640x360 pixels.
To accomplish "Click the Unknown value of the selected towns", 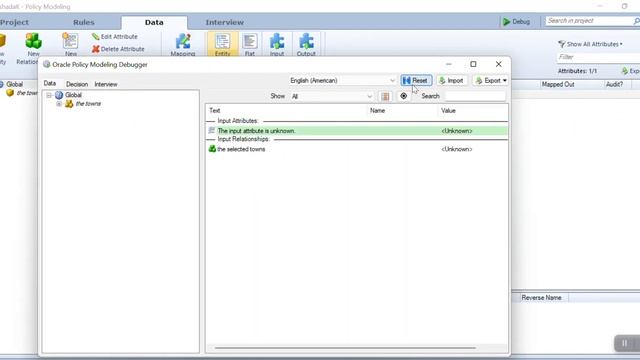I will tap(457, 149).
